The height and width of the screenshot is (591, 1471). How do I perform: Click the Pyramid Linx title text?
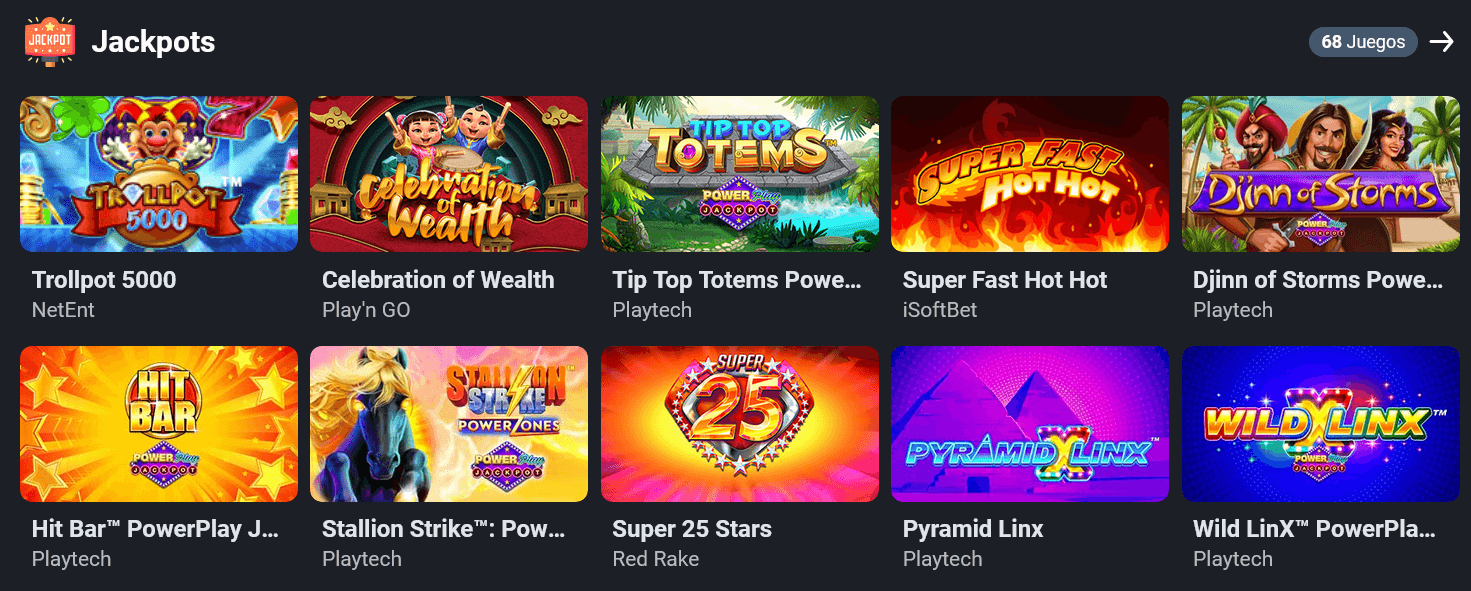pyautogui.click(x=973, y=529)
